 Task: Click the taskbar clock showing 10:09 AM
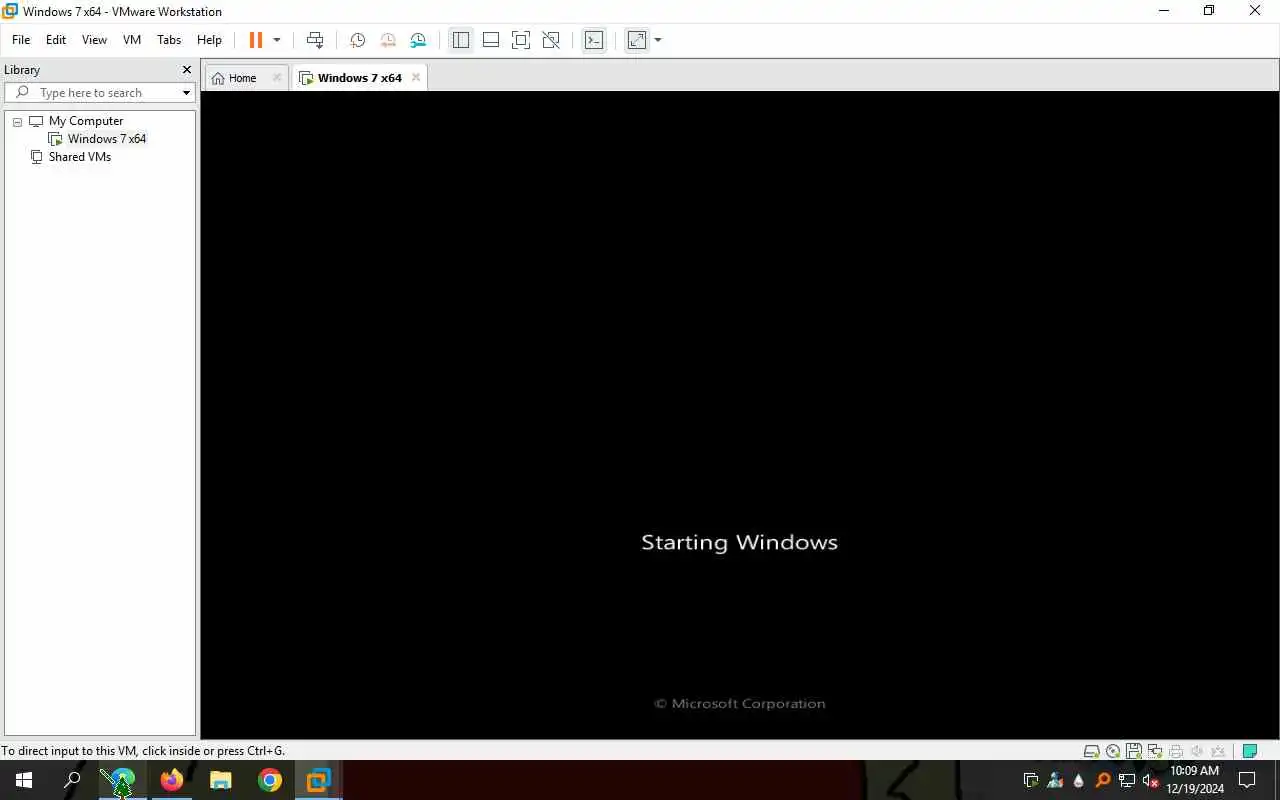[x=1195, y=780]
